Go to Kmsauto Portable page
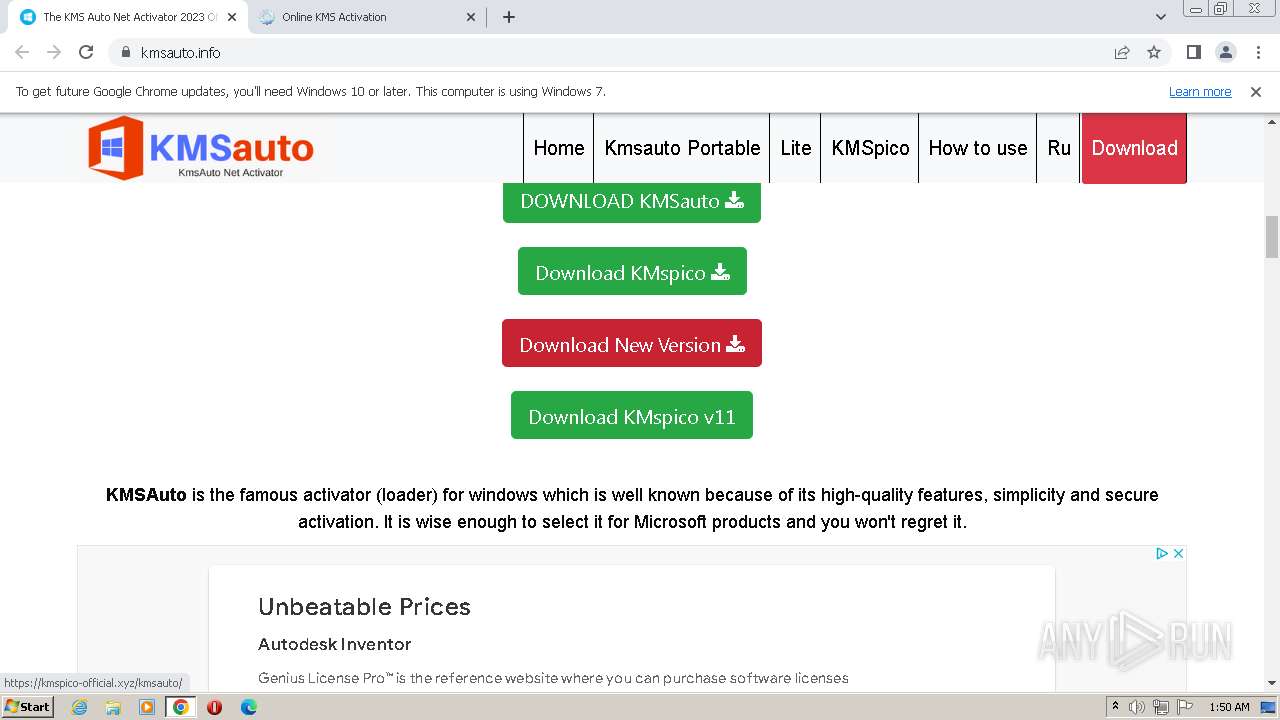 [682, 148]
